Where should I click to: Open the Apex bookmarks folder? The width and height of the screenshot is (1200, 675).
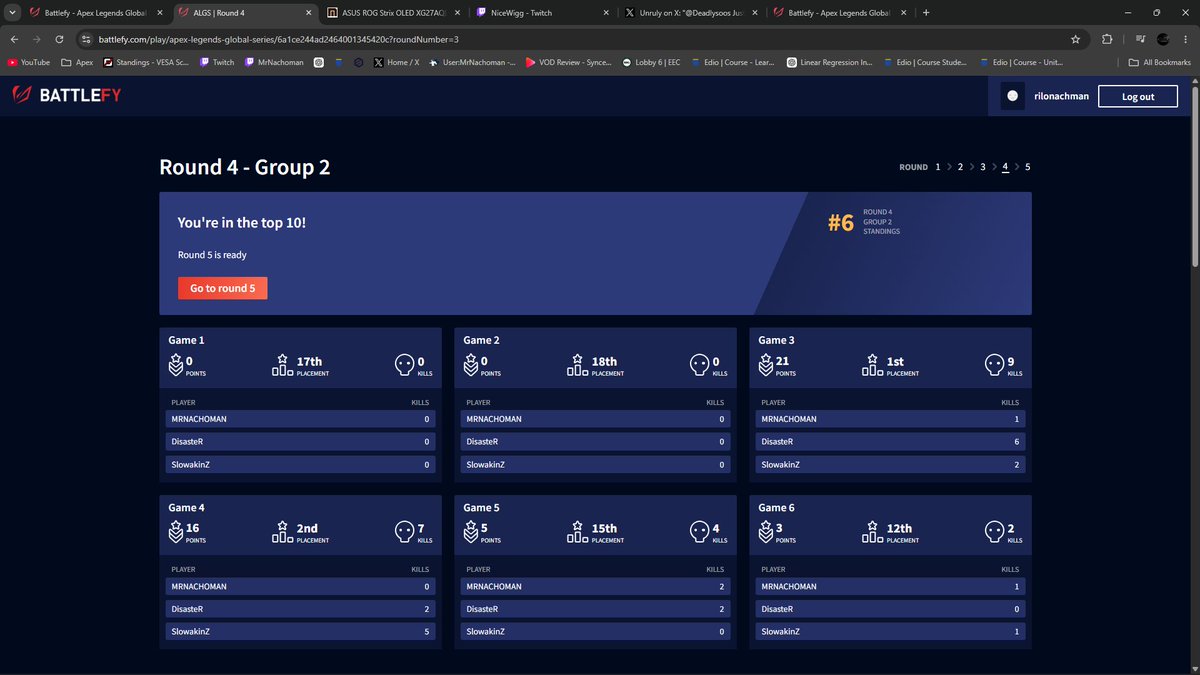pyautogui.click(x=78, y=62)
